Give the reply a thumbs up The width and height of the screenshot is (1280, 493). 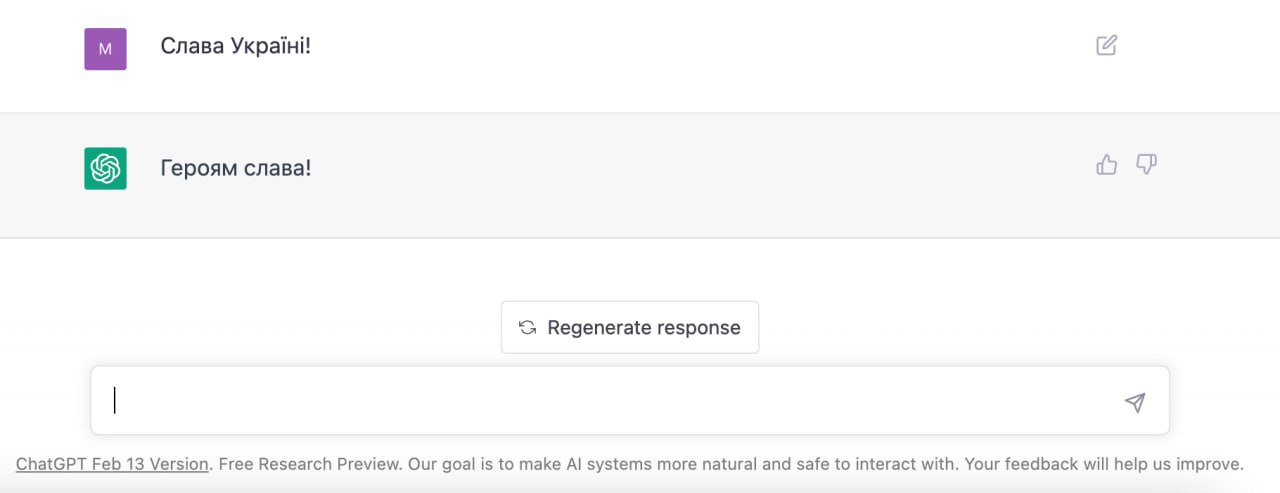[1106, 165]
